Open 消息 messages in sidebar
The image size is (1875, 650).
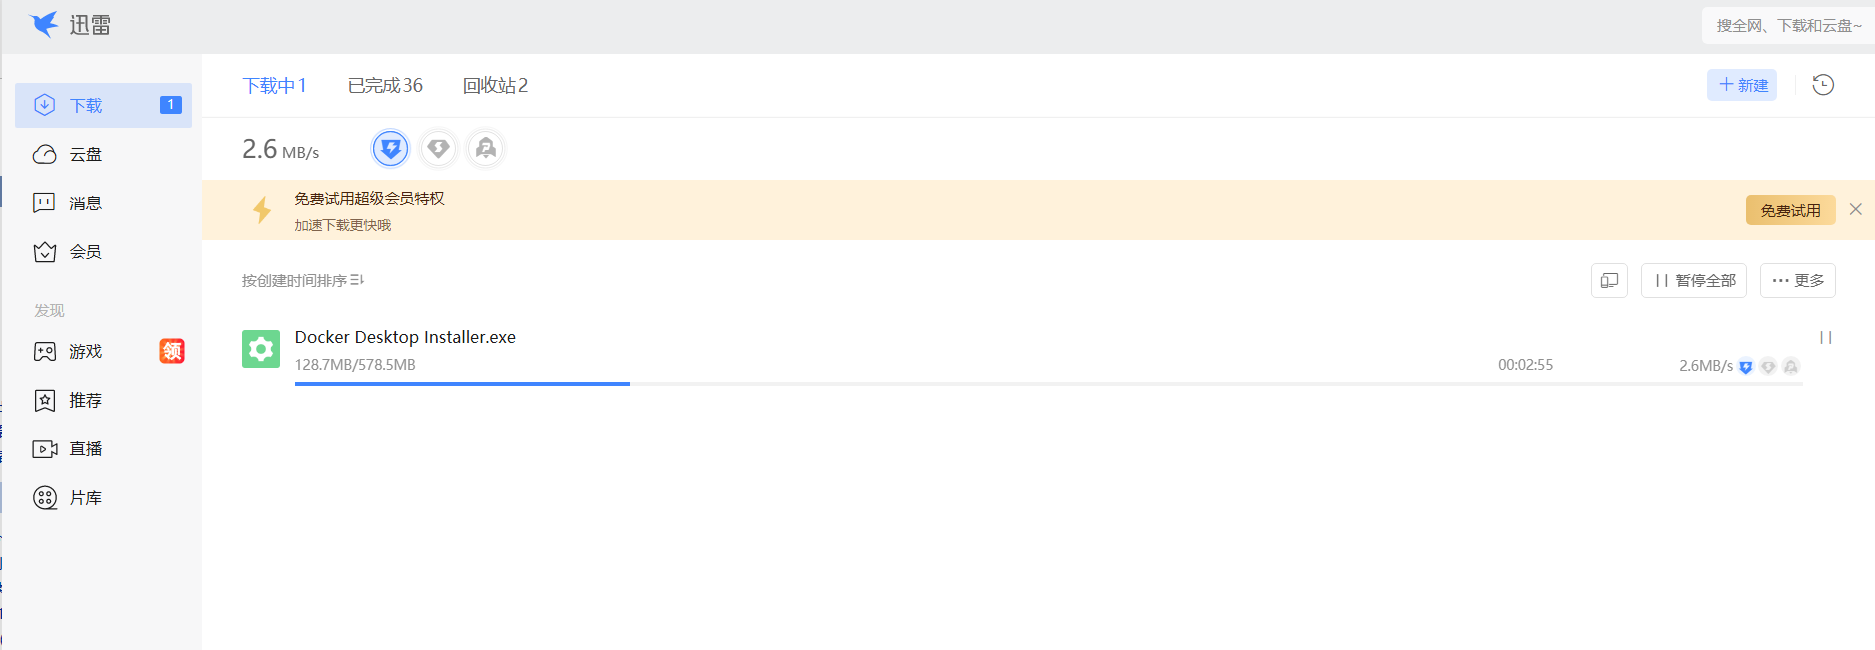tap(85, 203)
